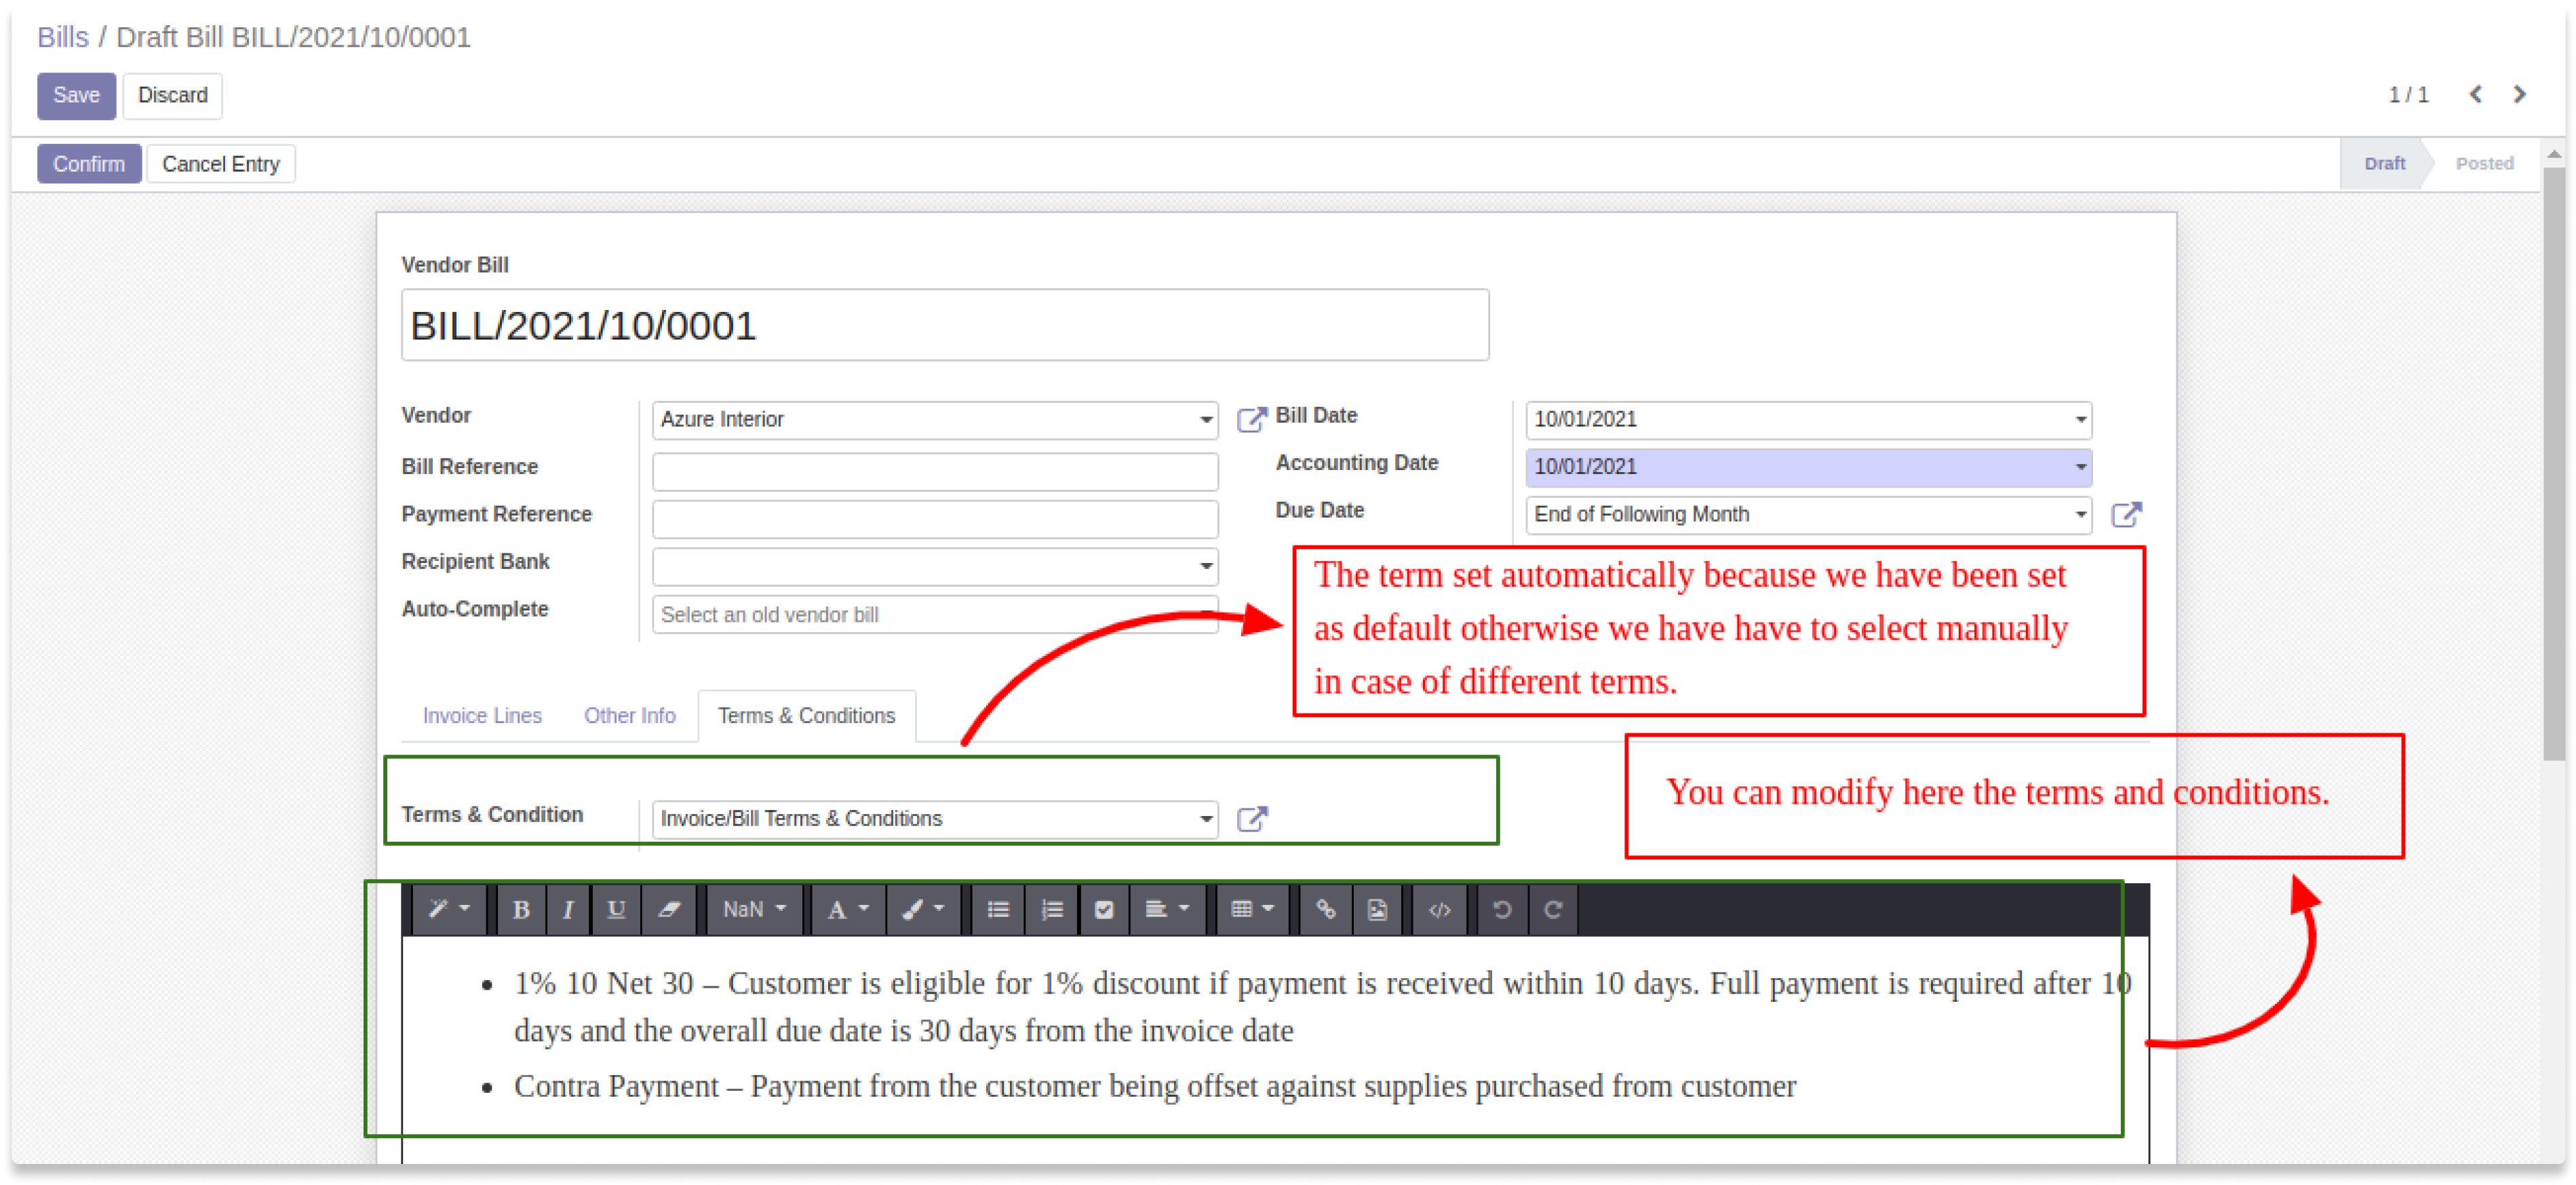Open the font color menu
This screenshot has height=1185, width=2576.
[847, 909]
